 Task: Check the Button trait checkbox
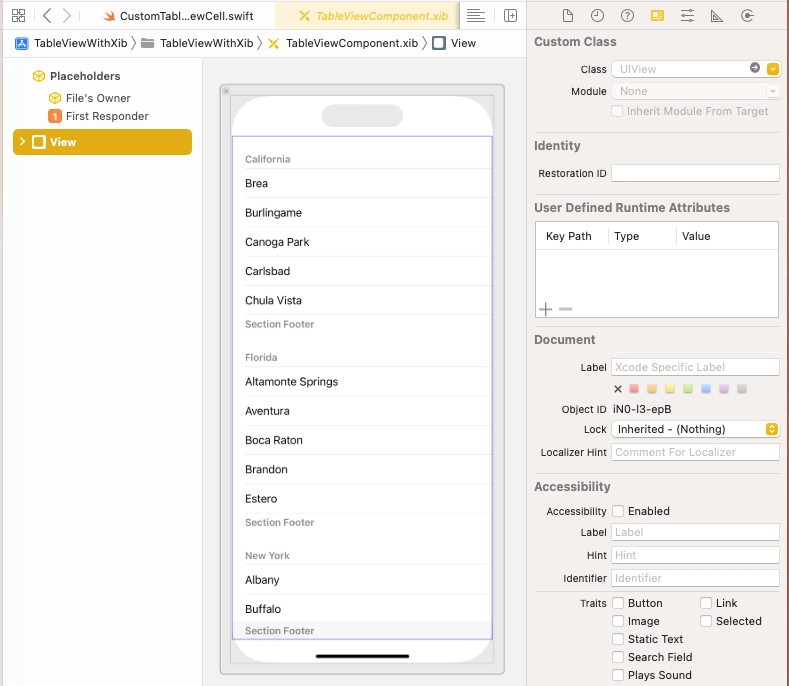618,603
